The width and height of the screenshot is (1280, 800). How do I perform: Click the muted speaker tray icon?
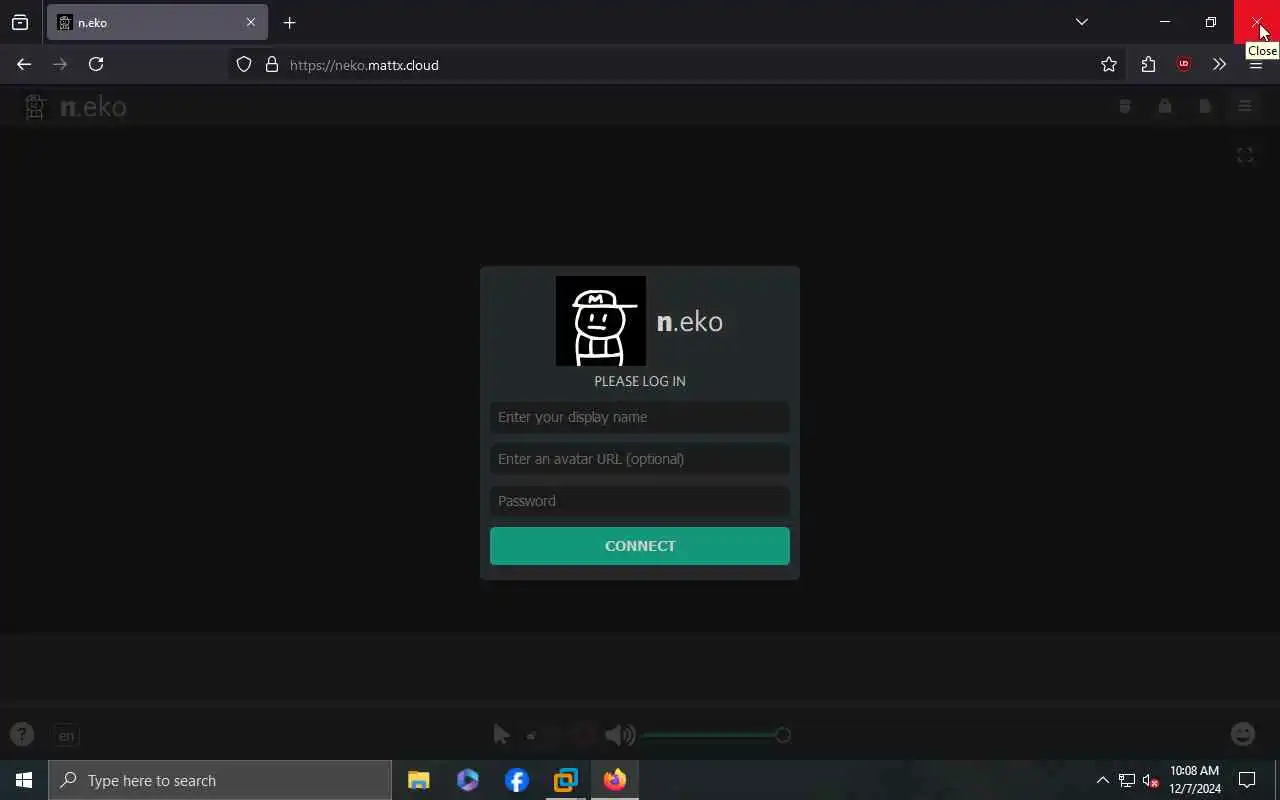tap(1150, 780)
